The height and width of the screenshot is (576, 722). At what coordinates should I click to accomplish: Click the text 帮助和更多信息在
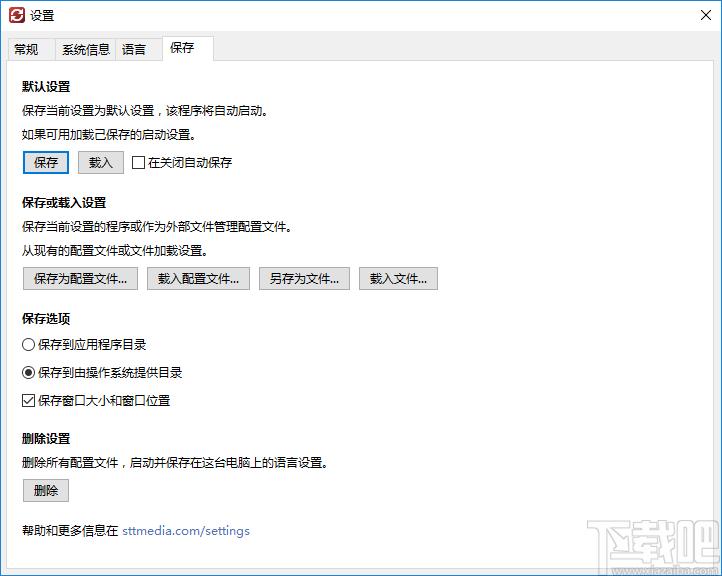70,531
